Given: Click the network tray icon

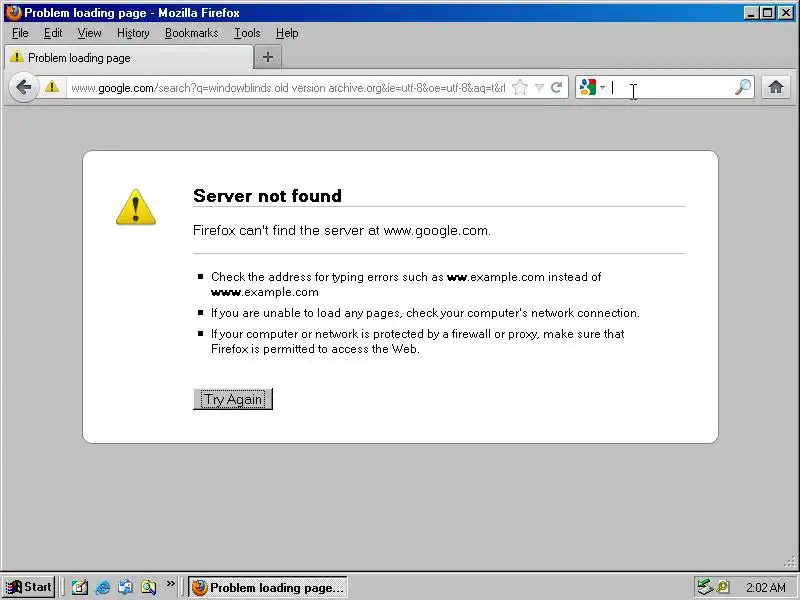Looking at the screenshot, I should pyautogui.click(x=705, y=587).
